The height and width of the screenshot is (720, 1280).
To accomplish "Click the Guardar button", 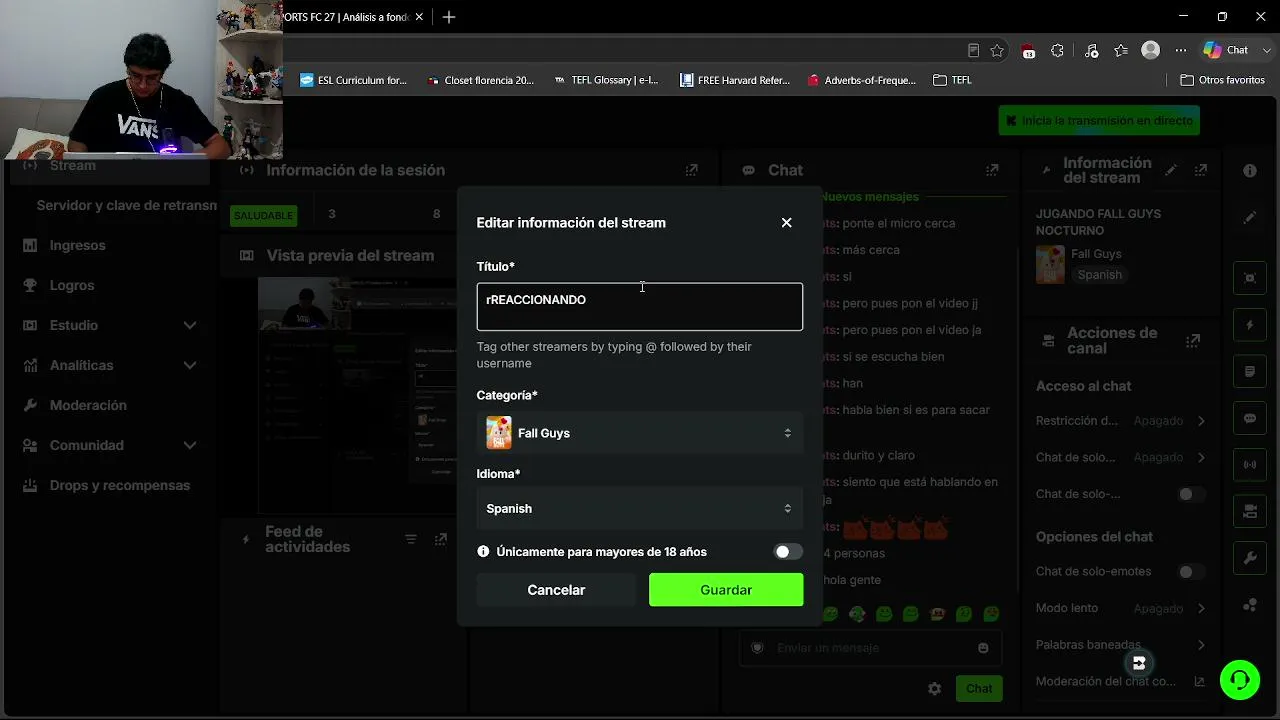I will point(726,590).
